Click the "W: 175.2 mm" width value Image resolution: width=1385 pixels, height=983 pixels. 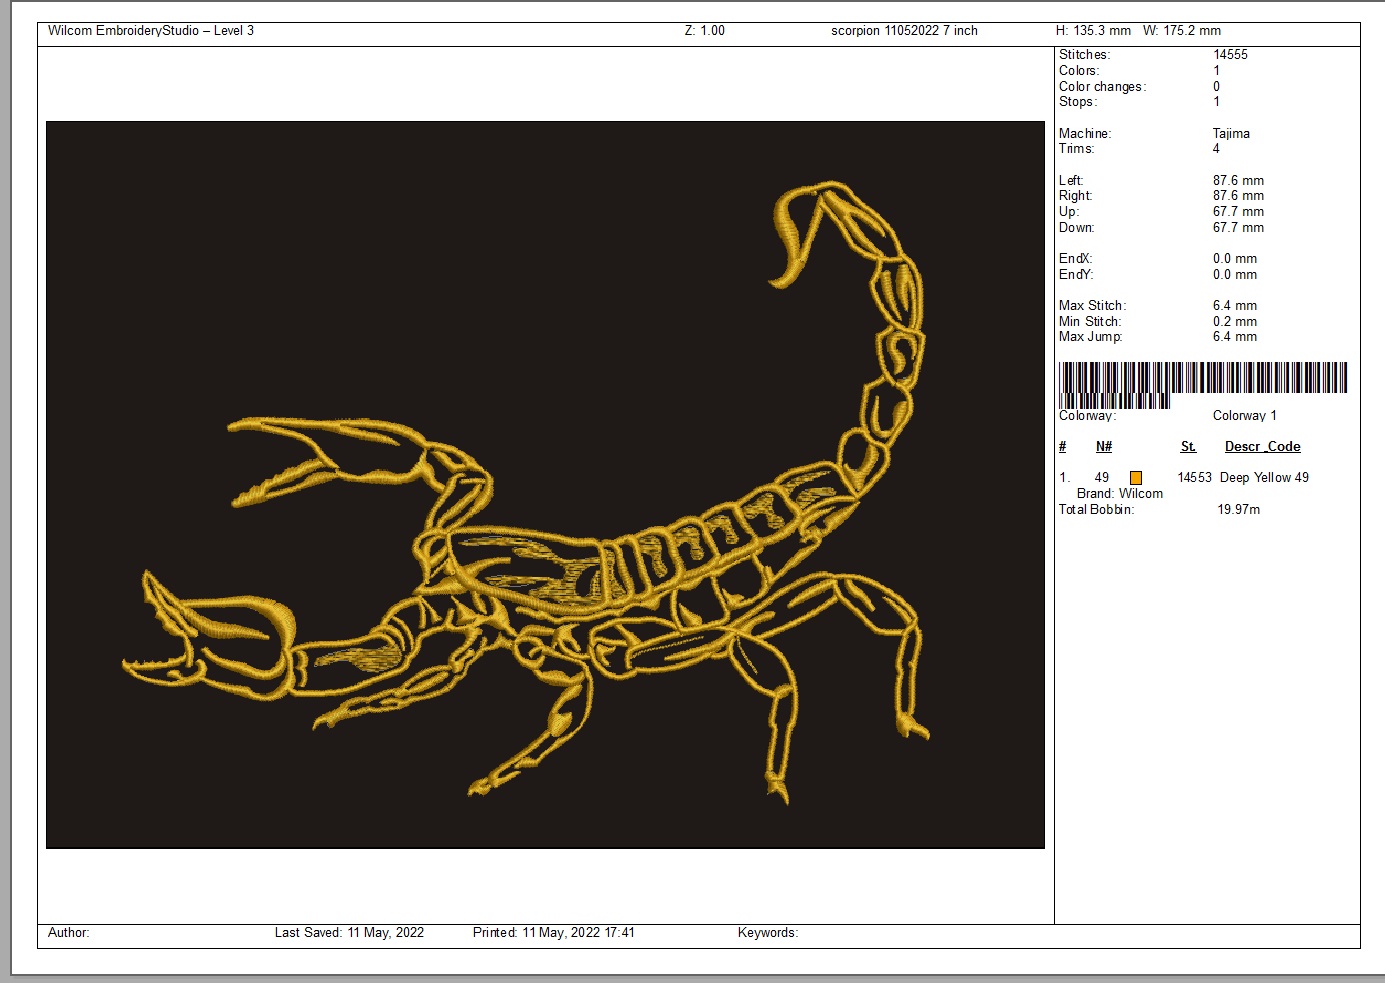click(1182, 31)
